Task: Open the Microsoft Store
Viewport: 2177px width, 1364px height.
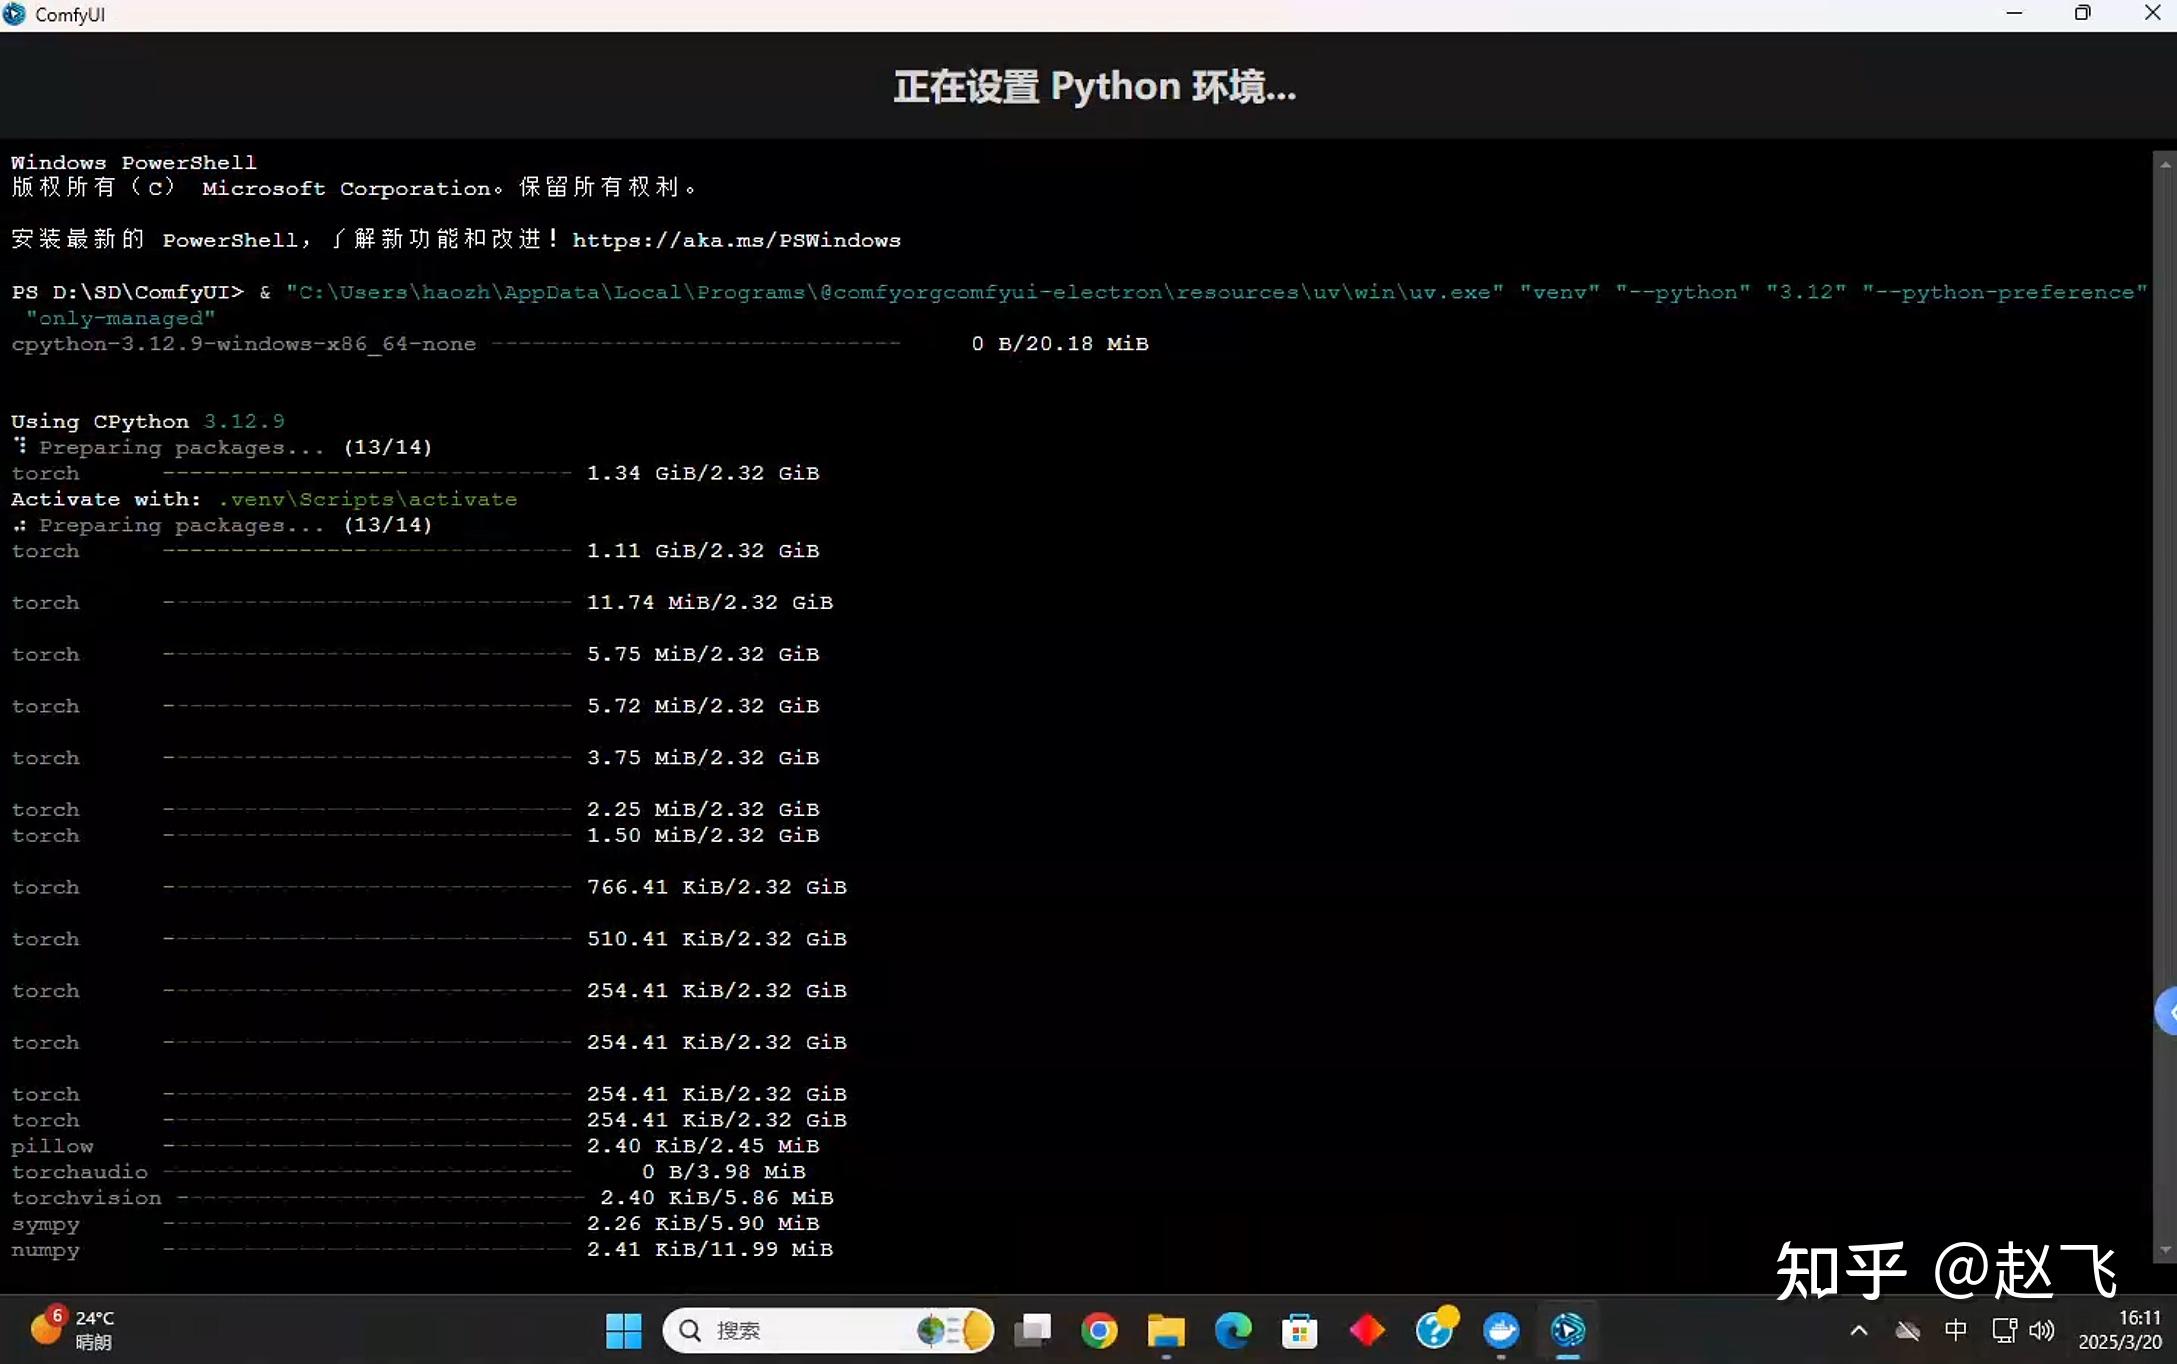Action: [x=1299, y=1330]
